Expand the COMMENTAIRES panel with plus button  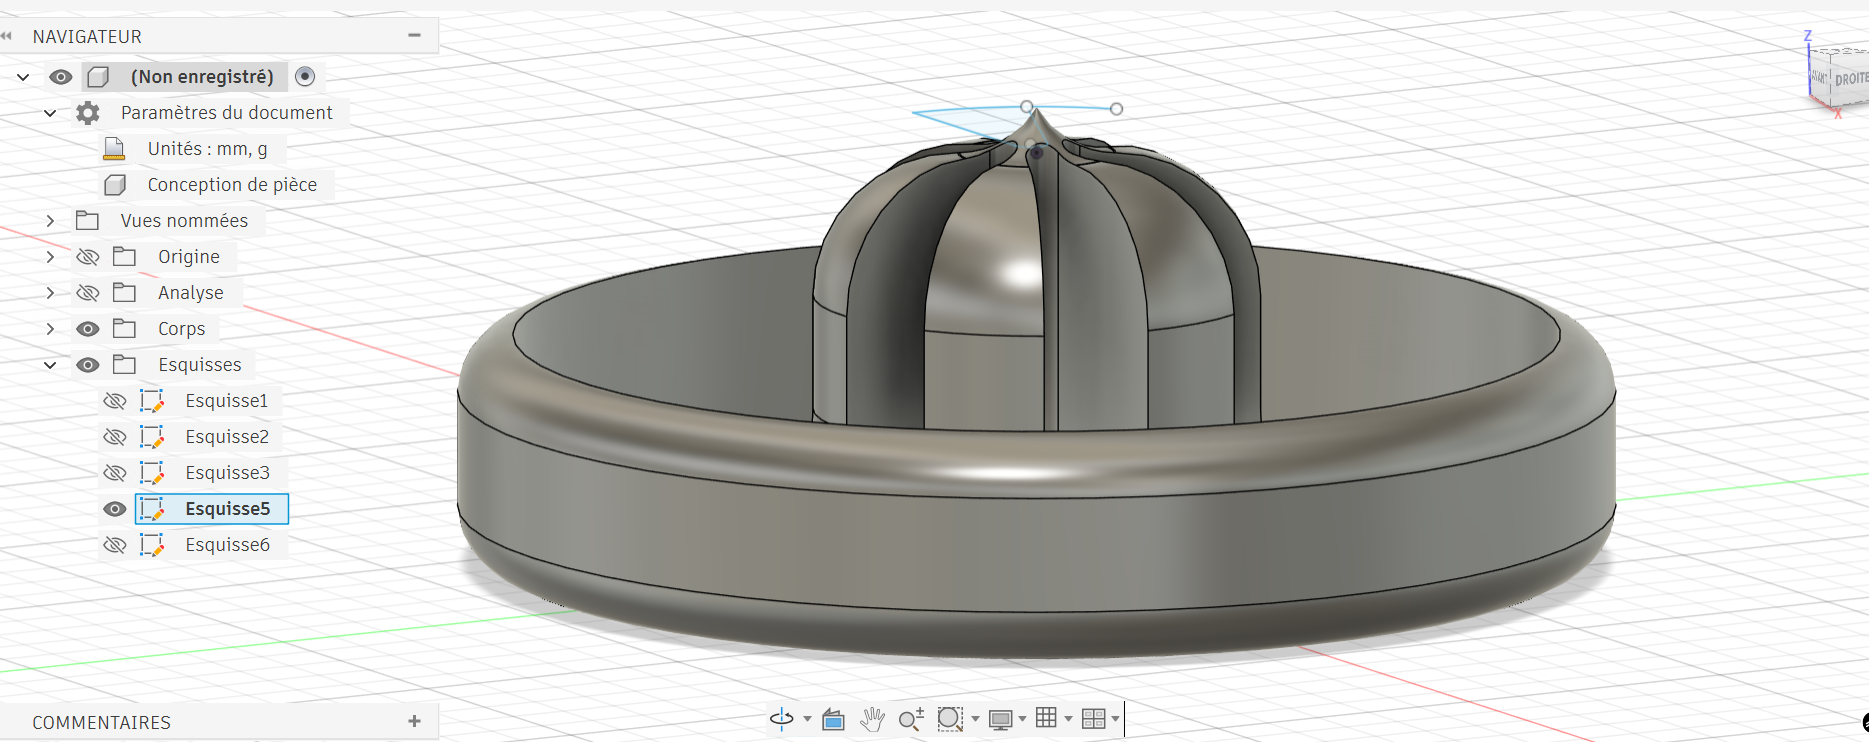[415, 721]
